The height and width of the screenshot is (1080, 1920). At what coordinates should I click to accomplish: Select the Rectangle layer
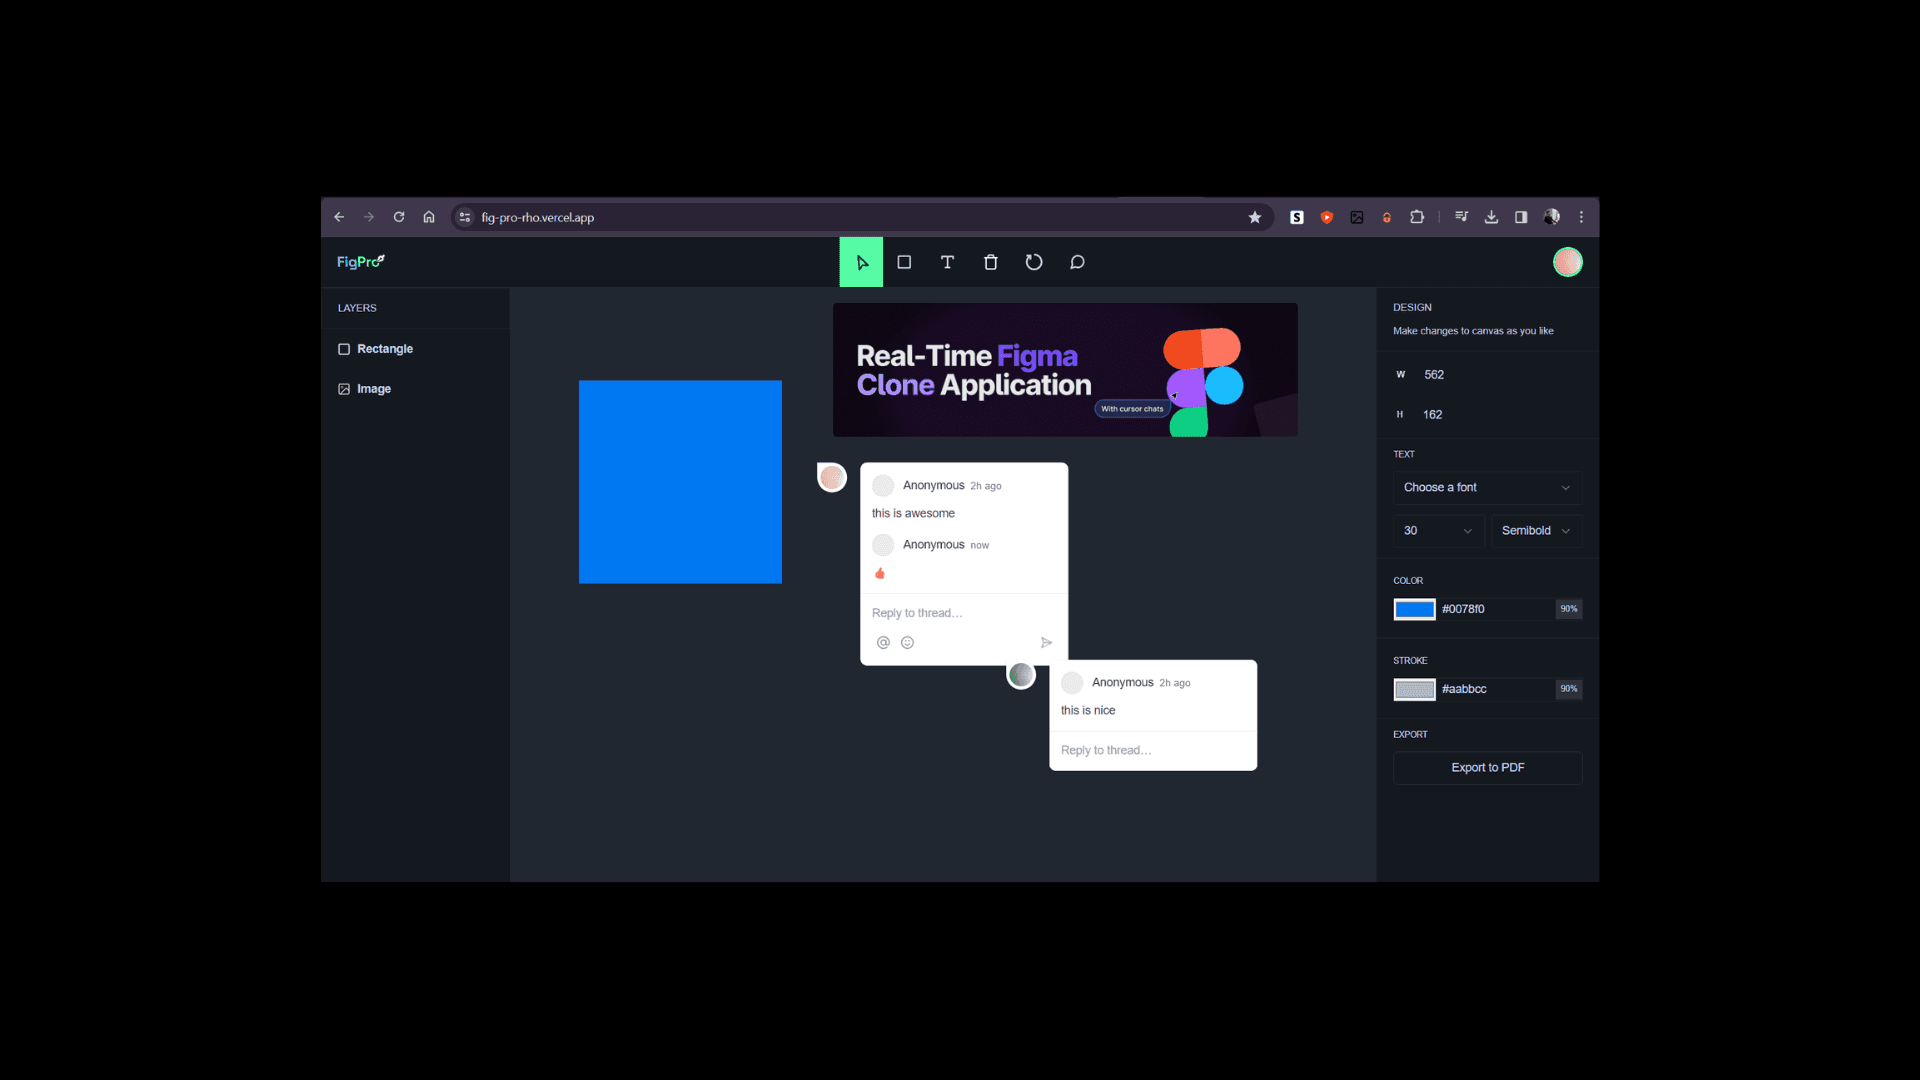click(x=385, y=349)
